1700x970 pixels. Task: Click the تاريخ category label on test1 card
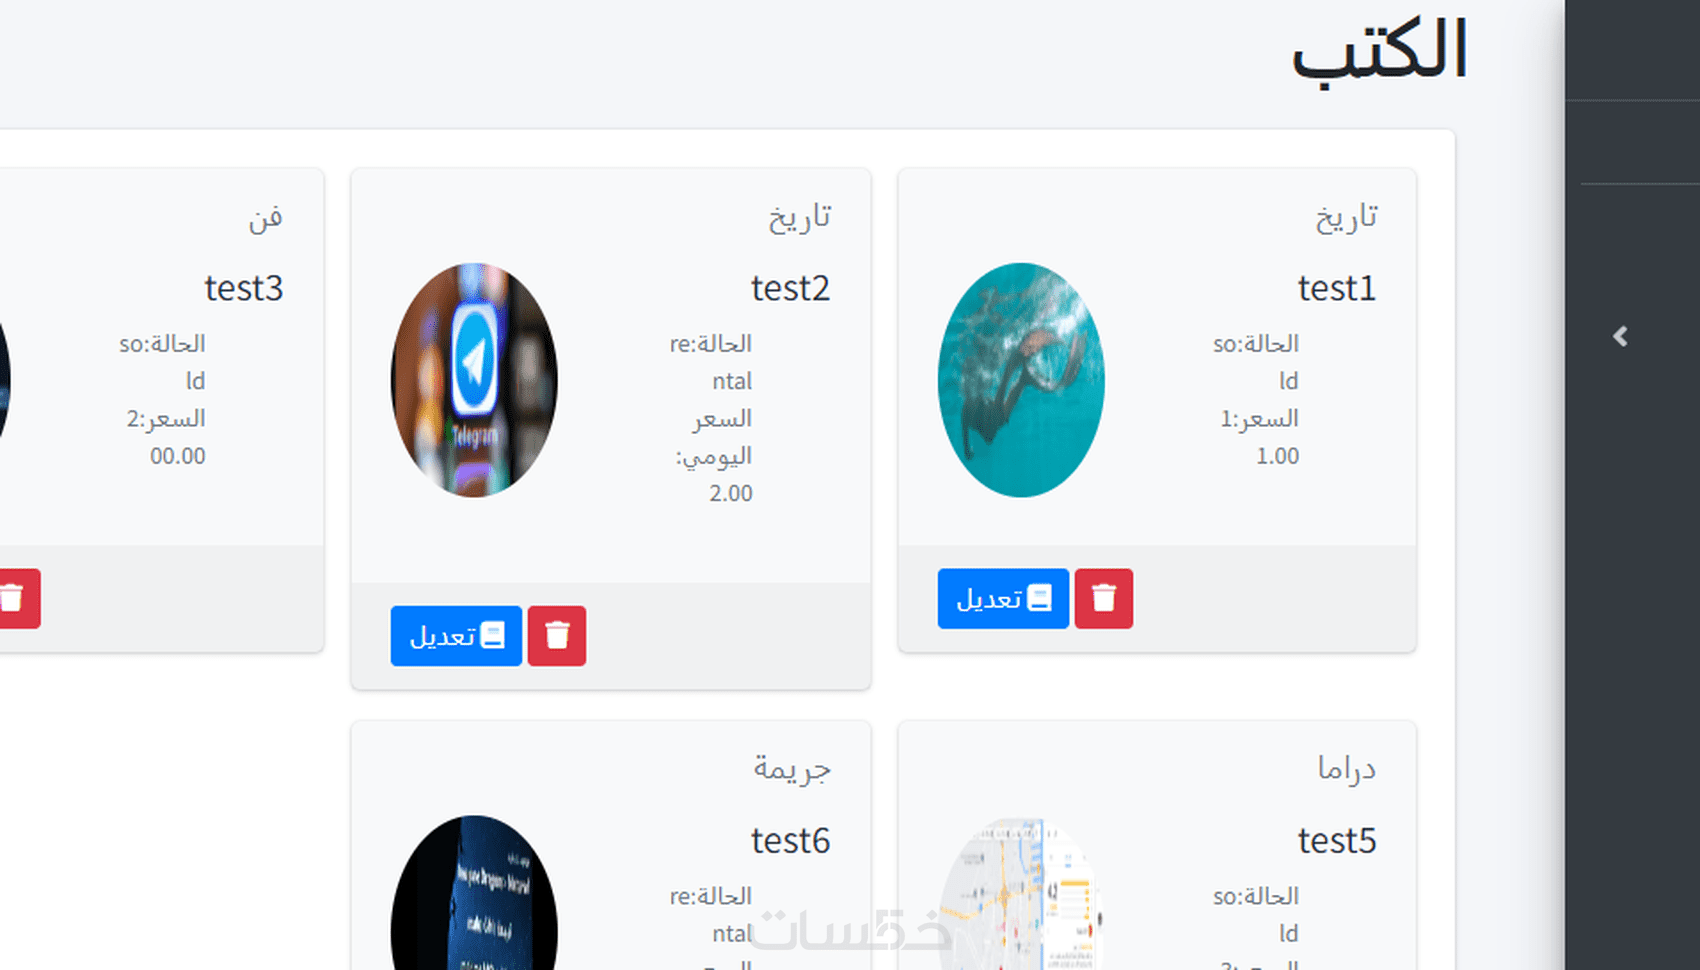pyautogui.click(x=1347, y=216)
